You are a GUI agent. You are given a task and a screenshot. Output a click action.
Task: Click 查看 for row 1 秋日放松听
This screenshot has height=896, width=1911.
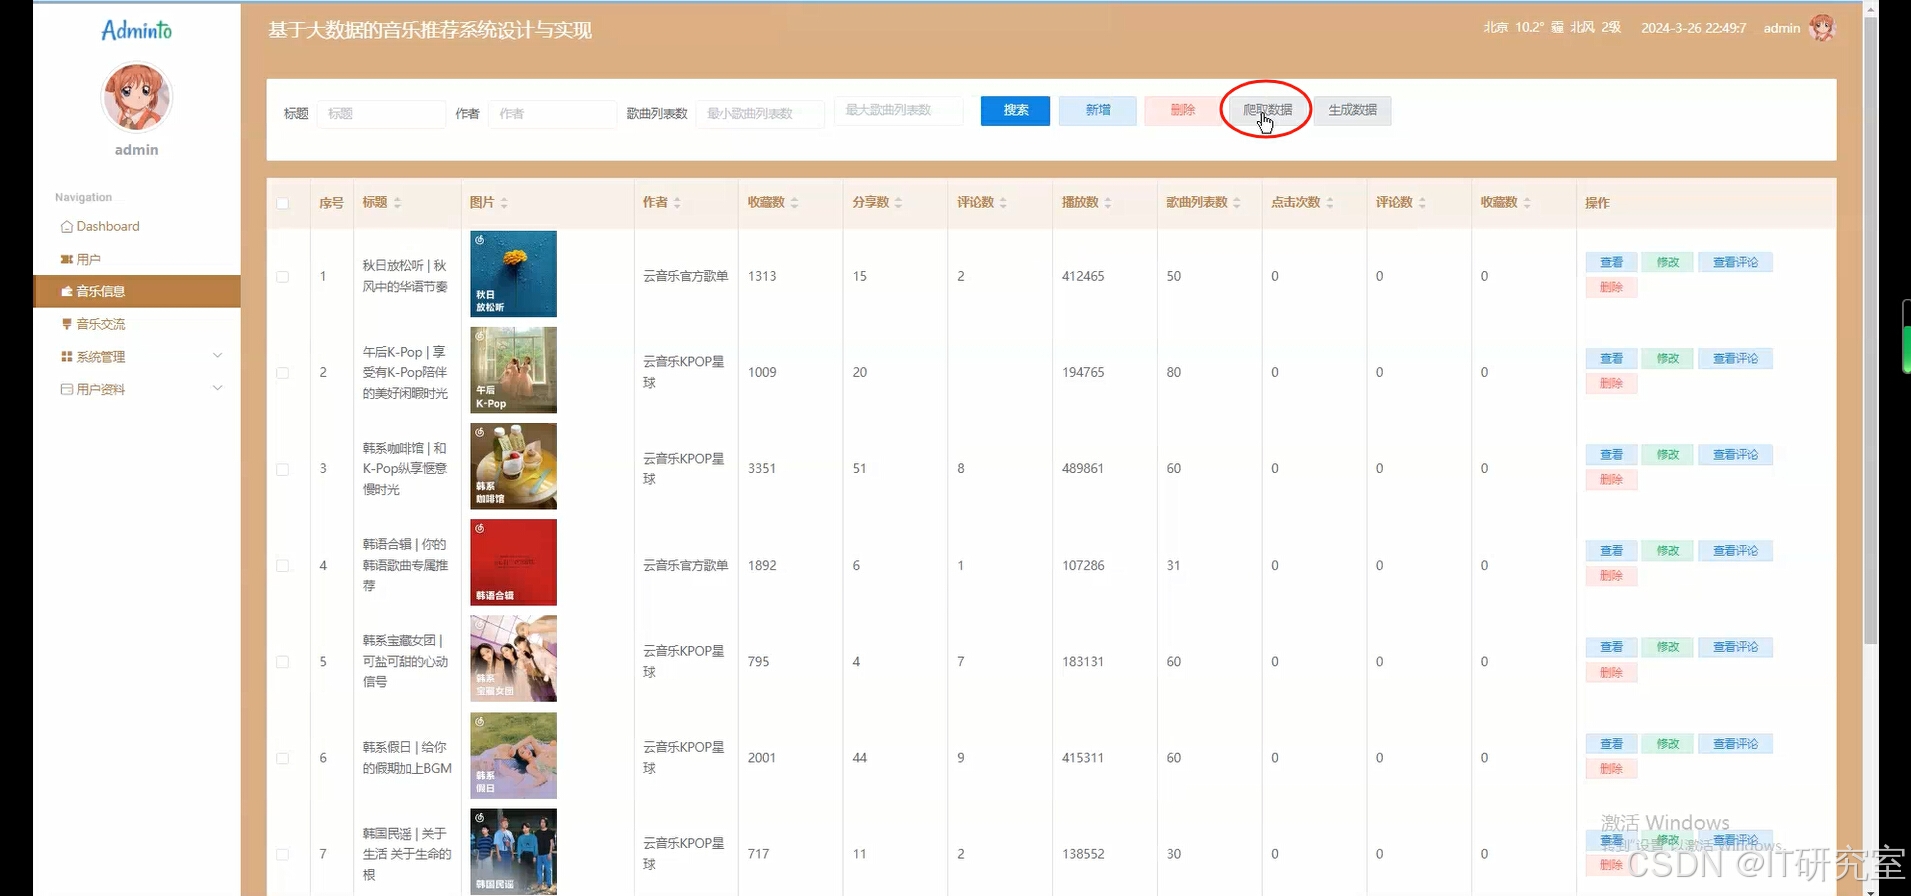[x=1611, y=262]
